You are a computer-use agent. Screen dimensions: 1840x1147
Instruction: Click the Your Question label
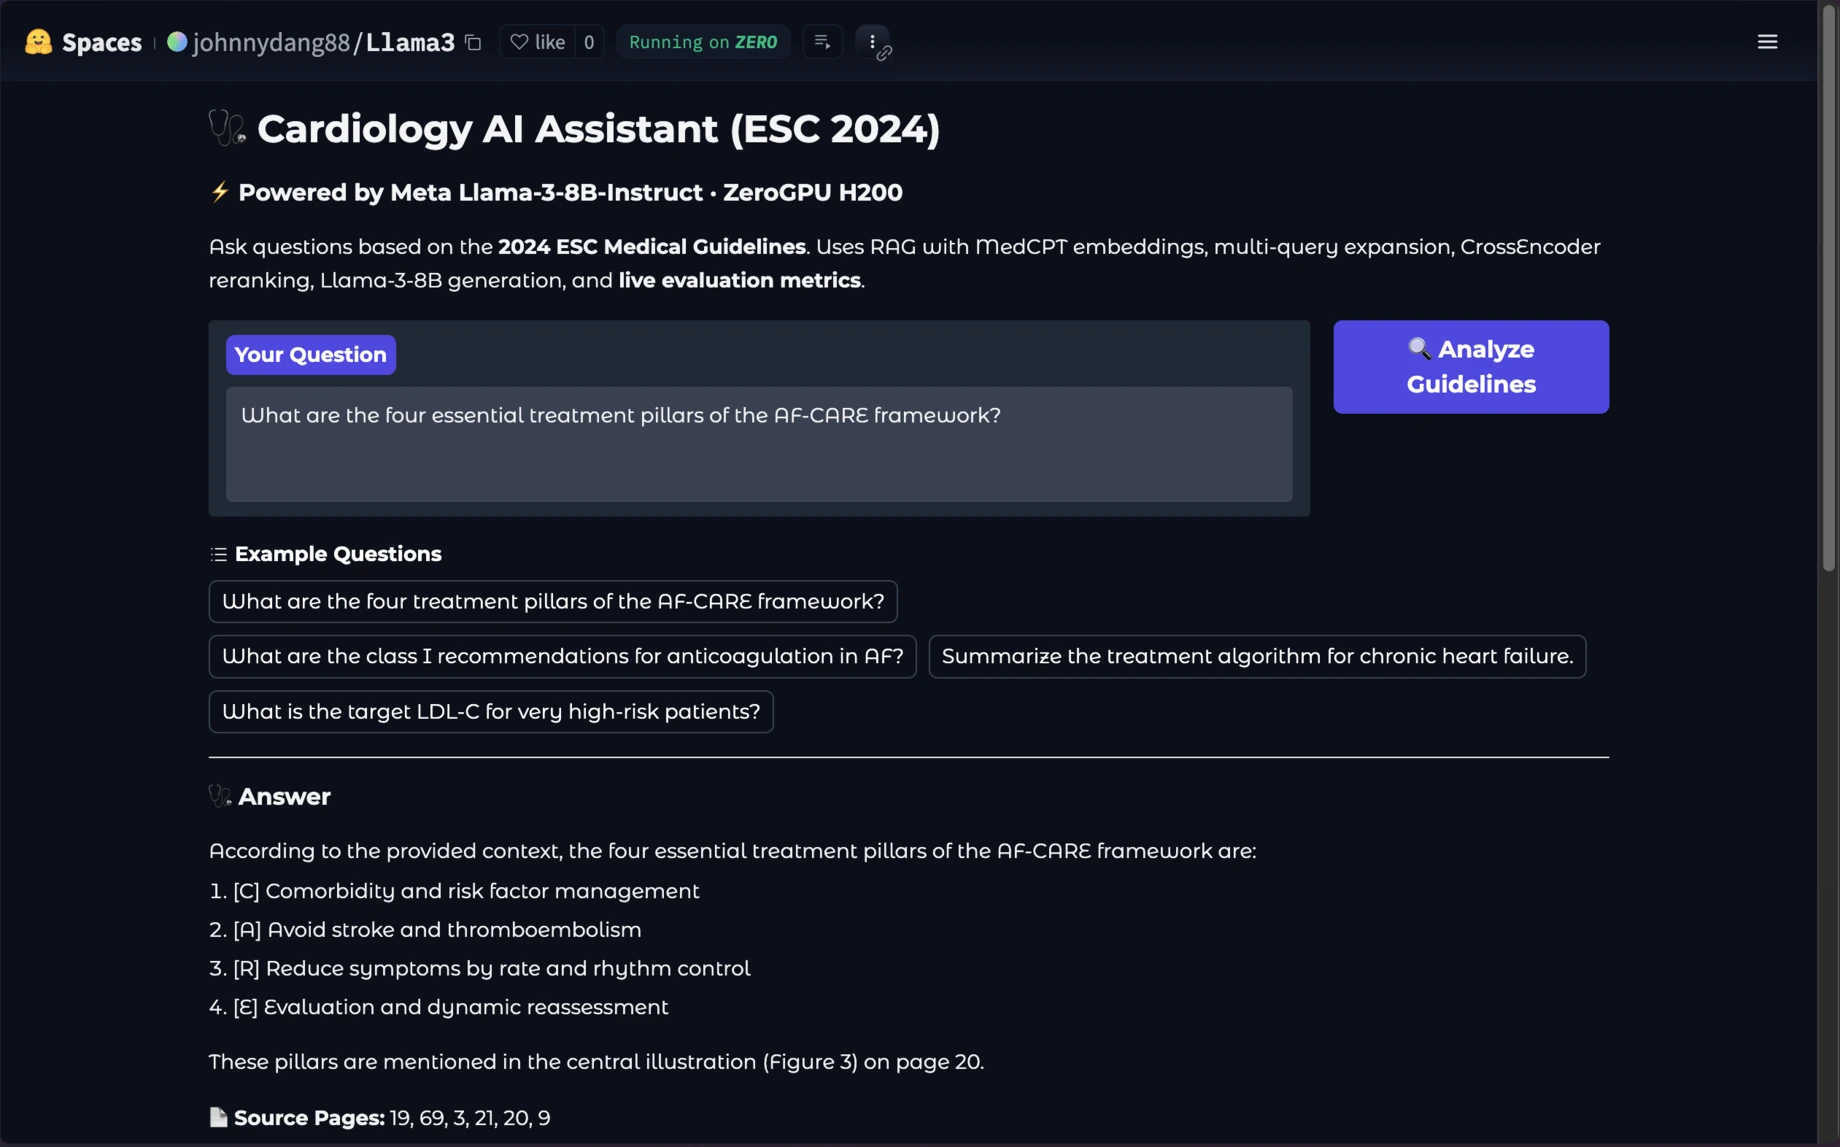(x=311, y=354)
